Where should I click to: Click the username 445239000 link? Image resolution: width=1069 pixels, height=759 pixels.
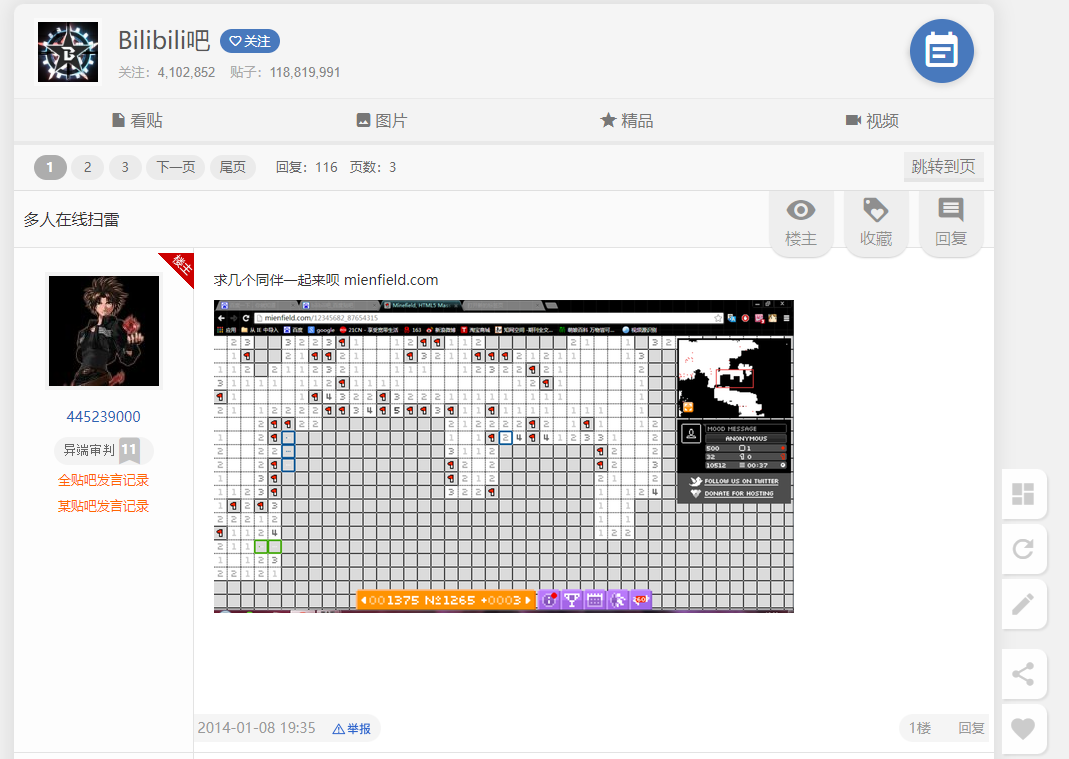(x=104, y=417)
